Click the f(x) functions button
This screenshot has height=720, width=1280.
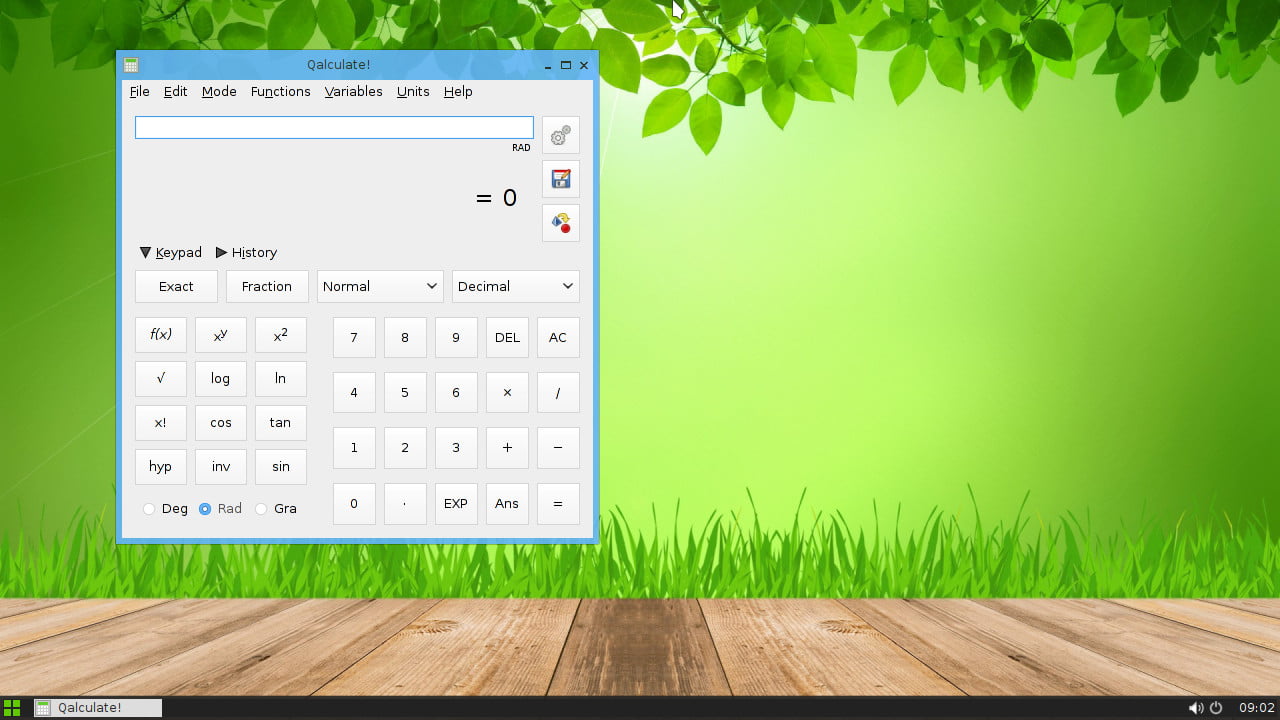161,335
